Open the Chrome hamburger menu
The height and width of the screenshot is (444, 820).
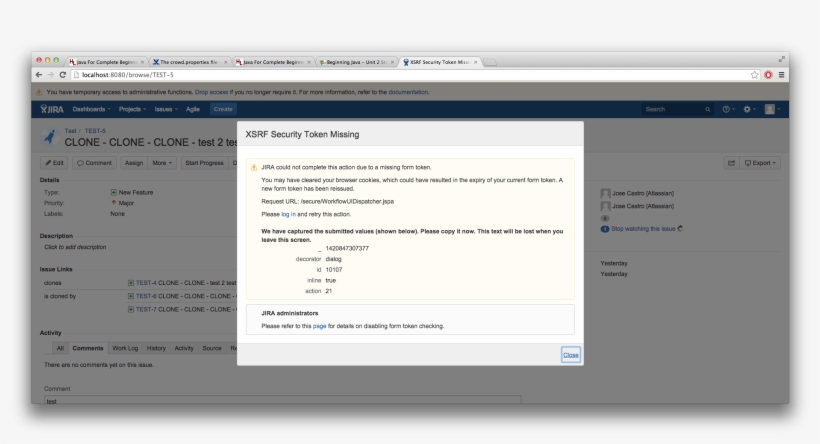click(x=780, y=75)
